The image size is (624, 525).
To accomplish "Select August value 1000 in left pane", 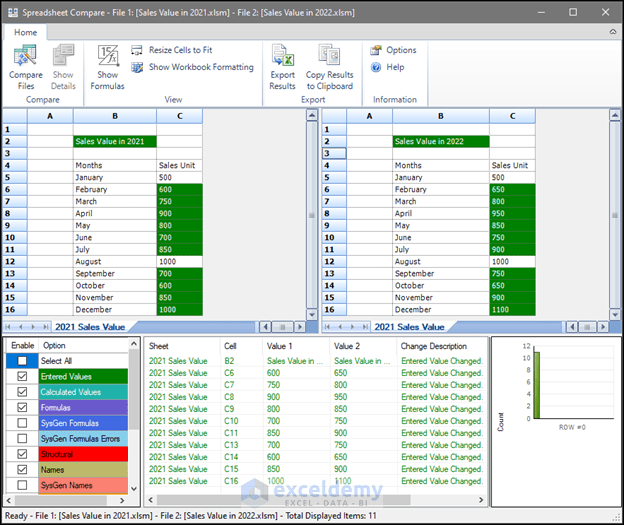I will pyautogui.click(x=179, y=262).
